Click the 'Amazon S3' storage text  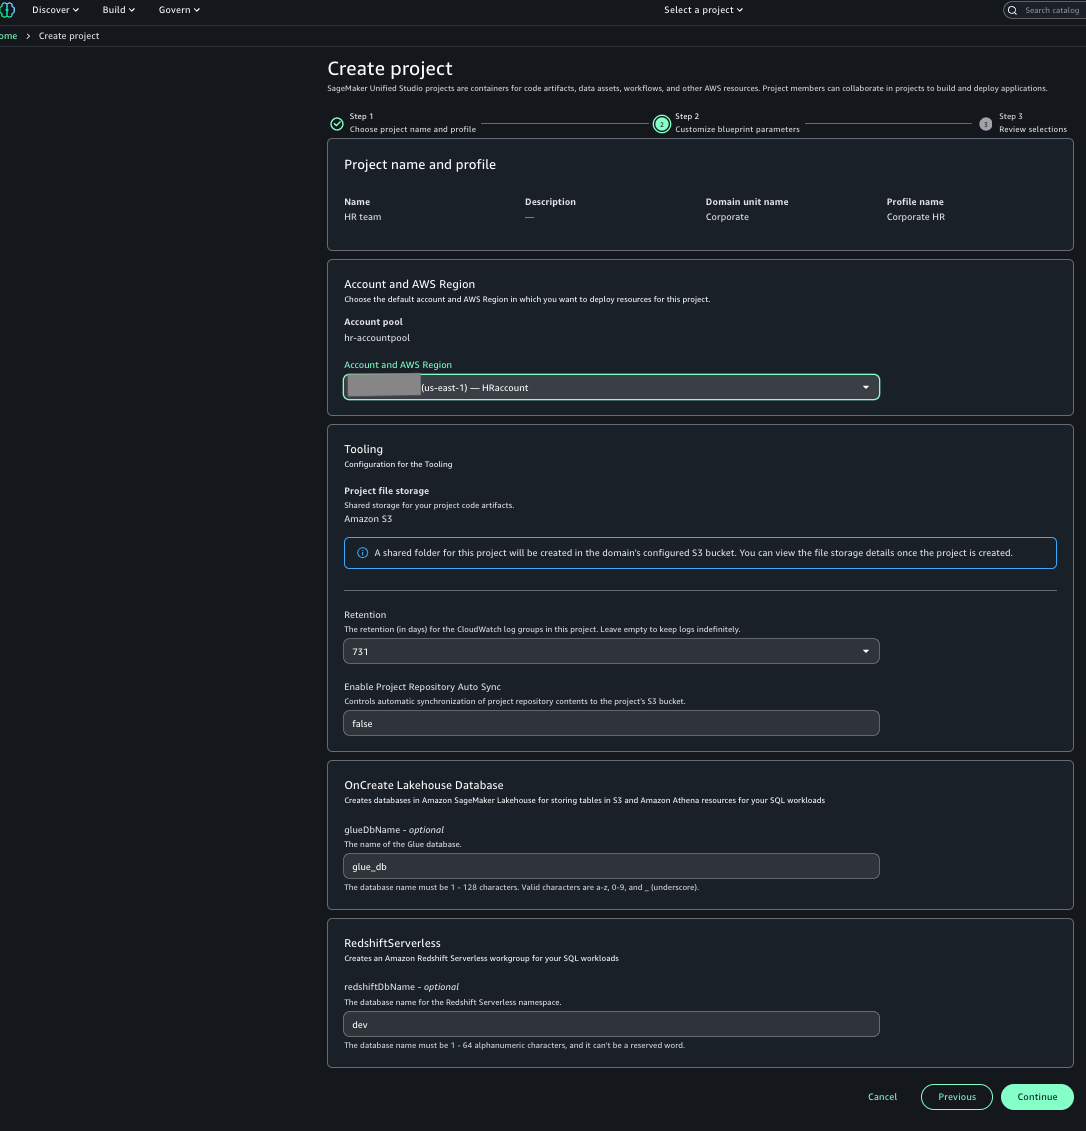pos(368,519)
